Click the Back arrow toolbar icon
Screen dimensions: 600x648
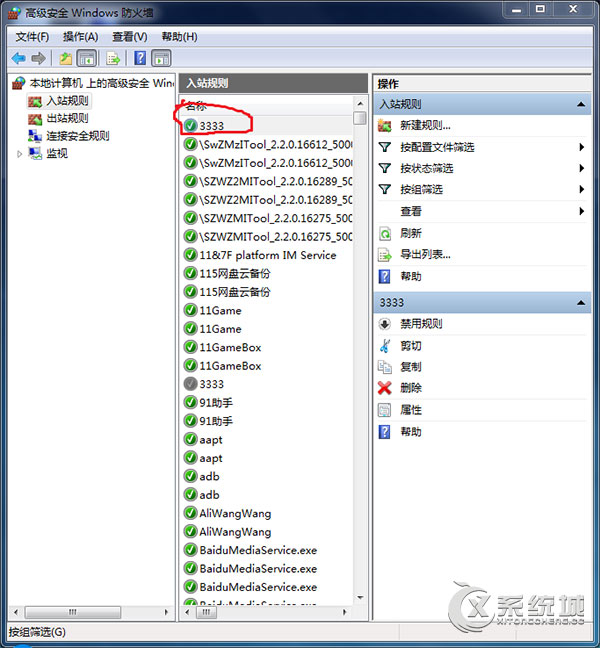[19, 58]
